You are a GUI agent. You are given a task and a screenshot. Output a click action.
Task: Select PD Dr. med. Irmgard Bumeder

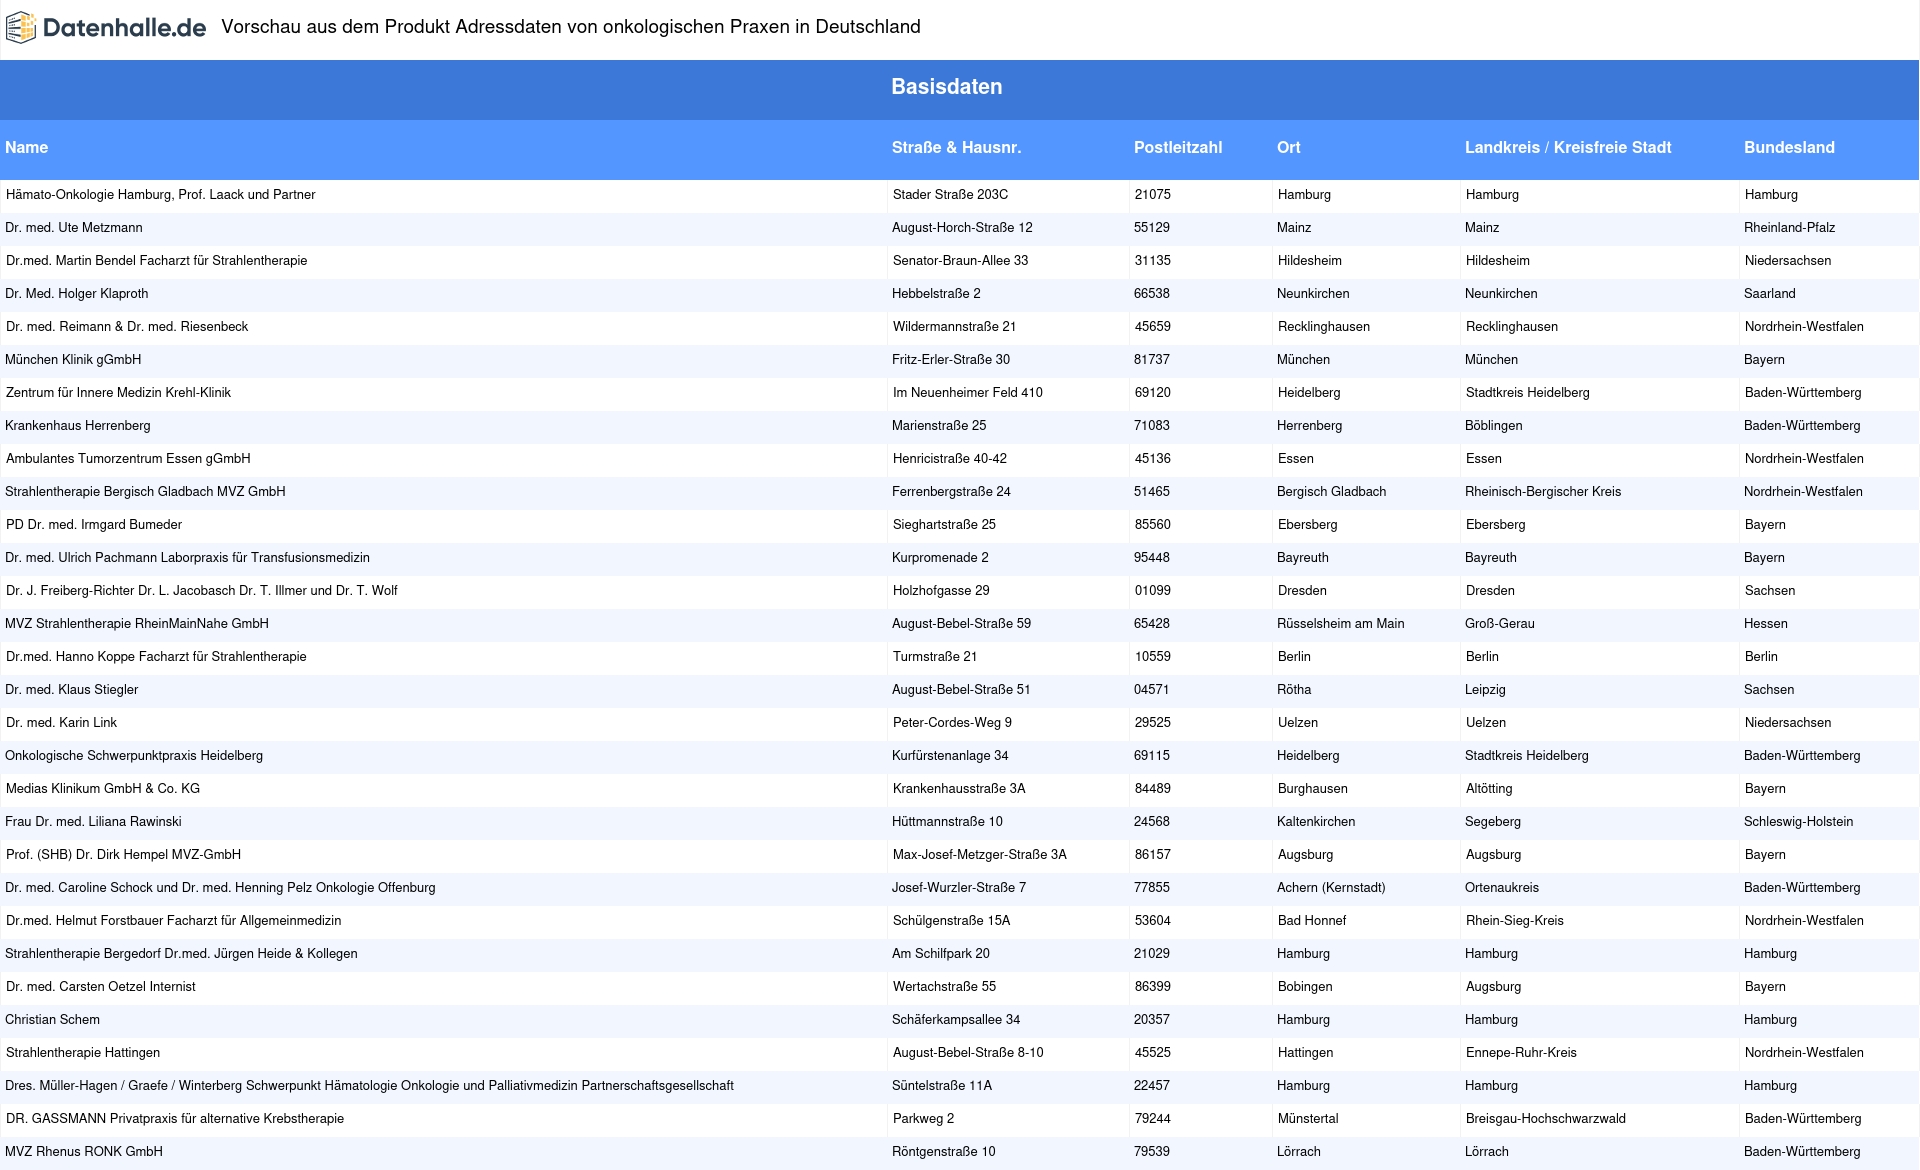tap(94, 525)
